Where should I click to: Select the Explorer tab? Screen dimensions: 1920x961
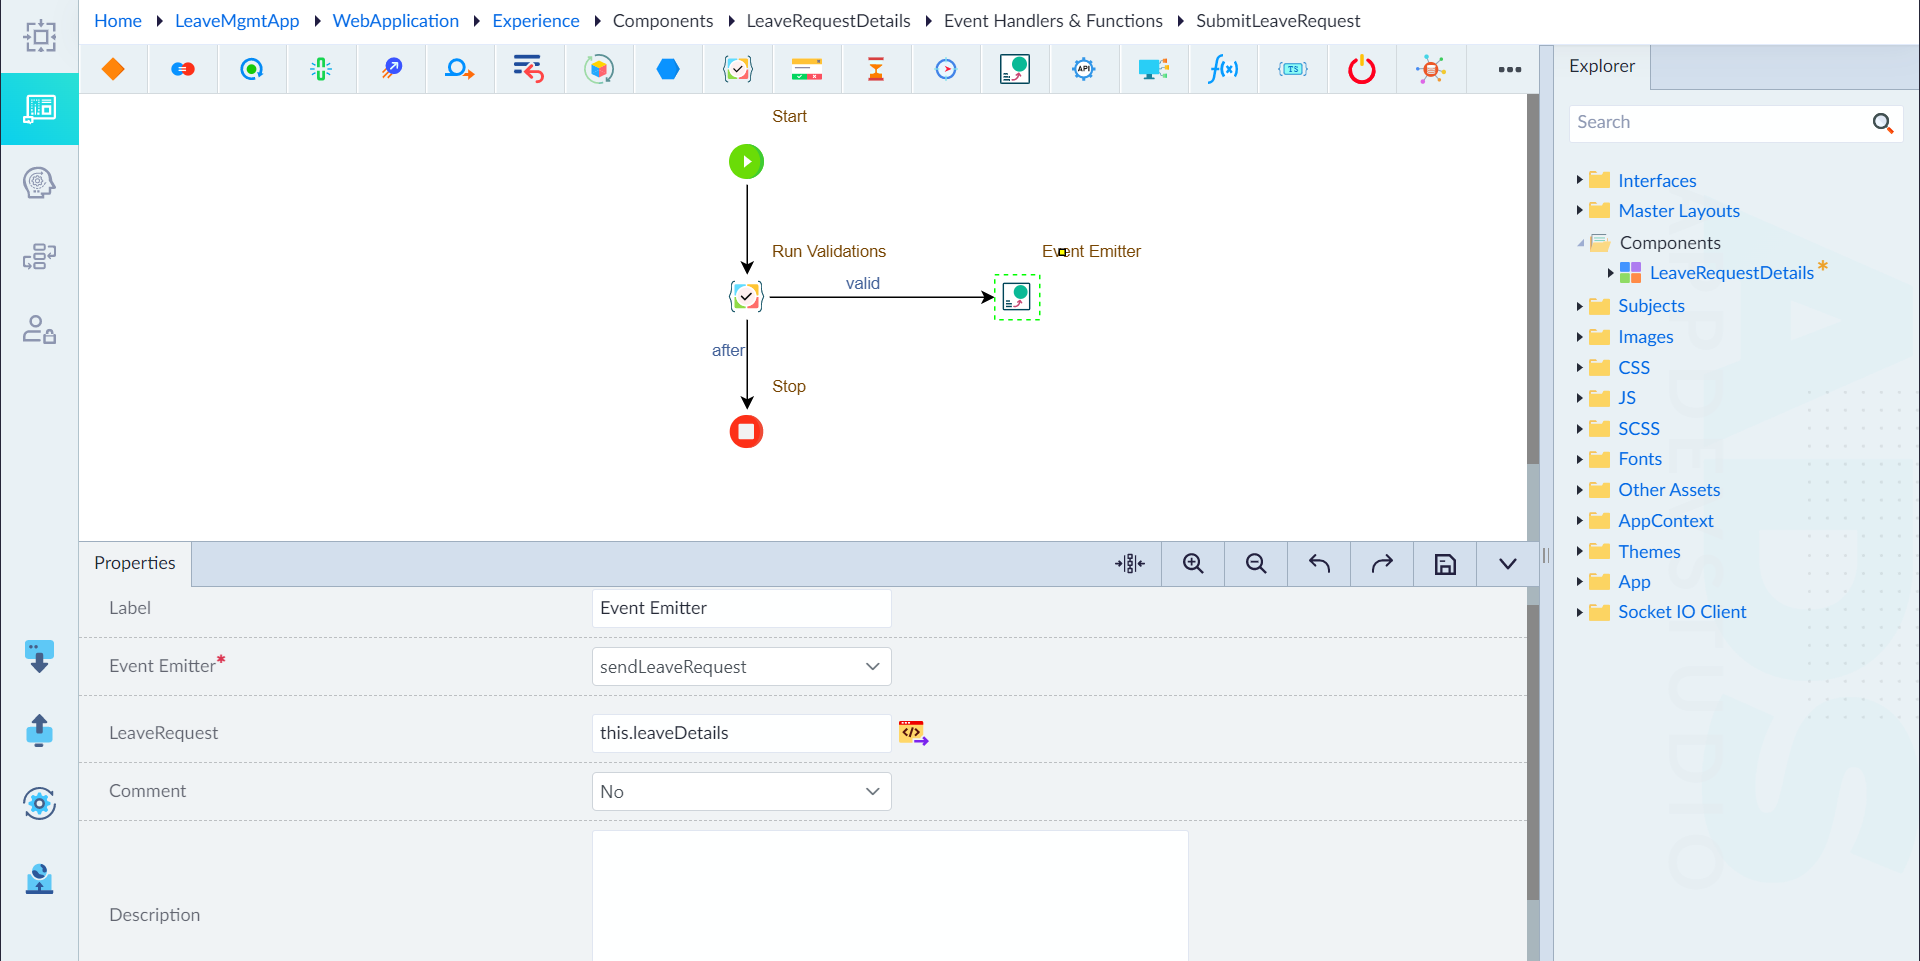pos(1602,66)
